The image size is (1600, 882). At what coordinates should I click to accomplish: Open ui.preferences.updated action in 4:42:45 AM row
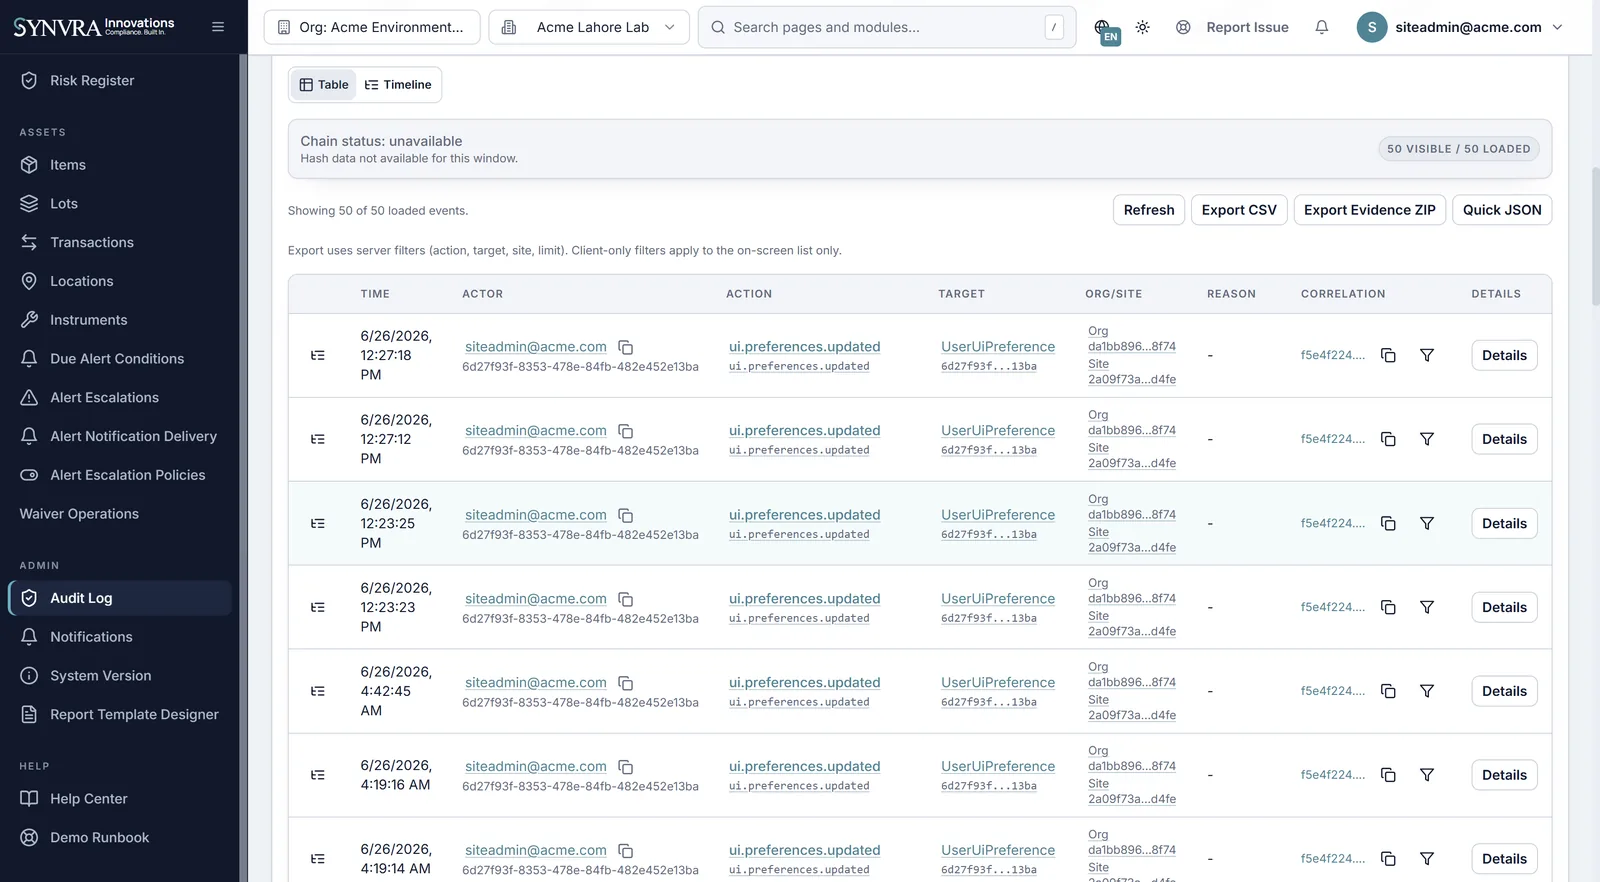pos(805,683)
